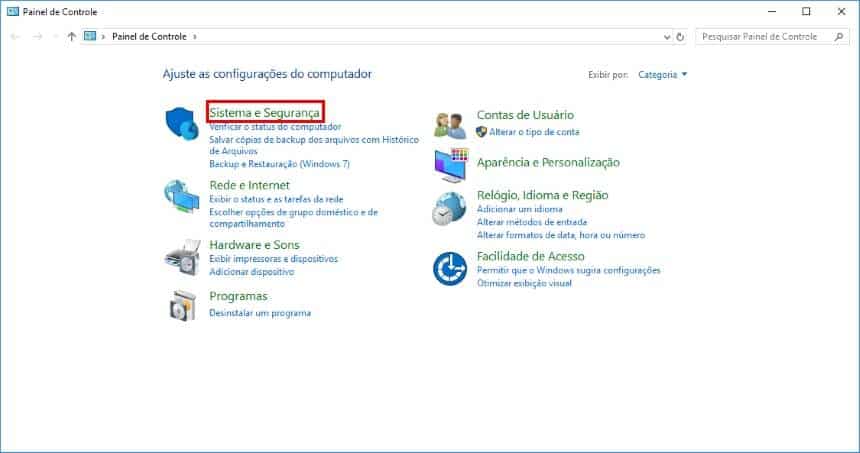
Task: Click the Painel de Controle breadcrumb
Action: 149,36
